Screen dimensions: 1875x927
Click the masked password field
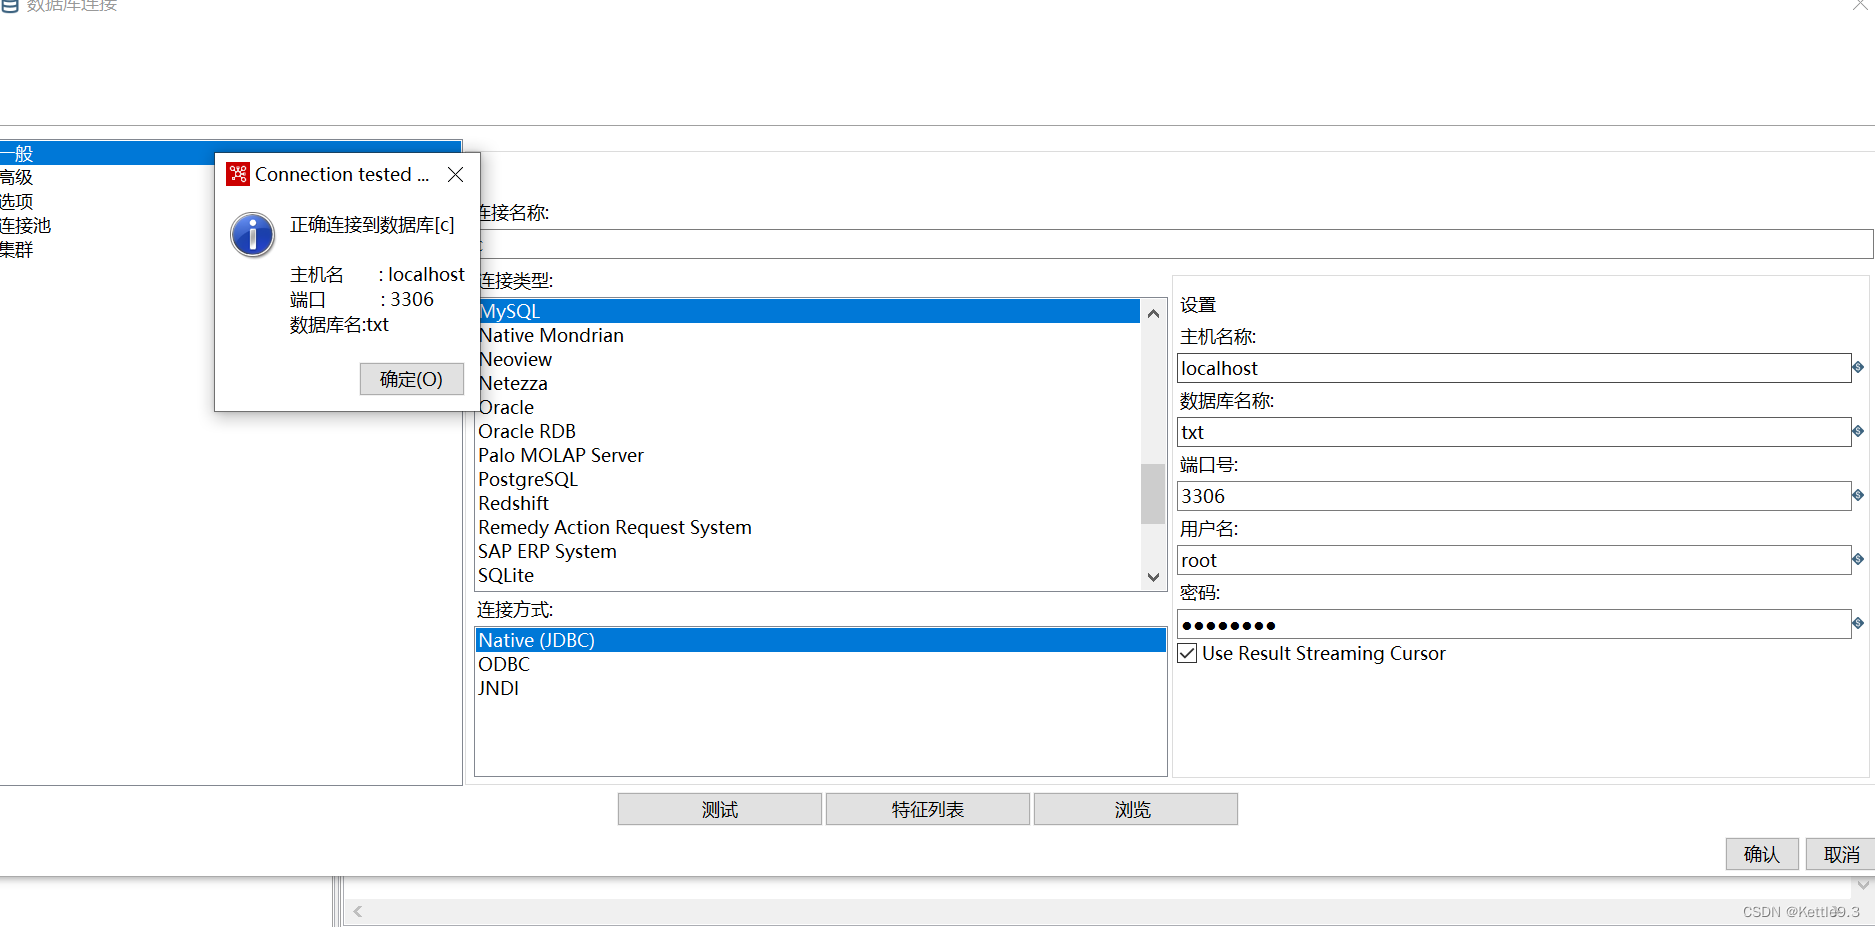pos(1514,624)
